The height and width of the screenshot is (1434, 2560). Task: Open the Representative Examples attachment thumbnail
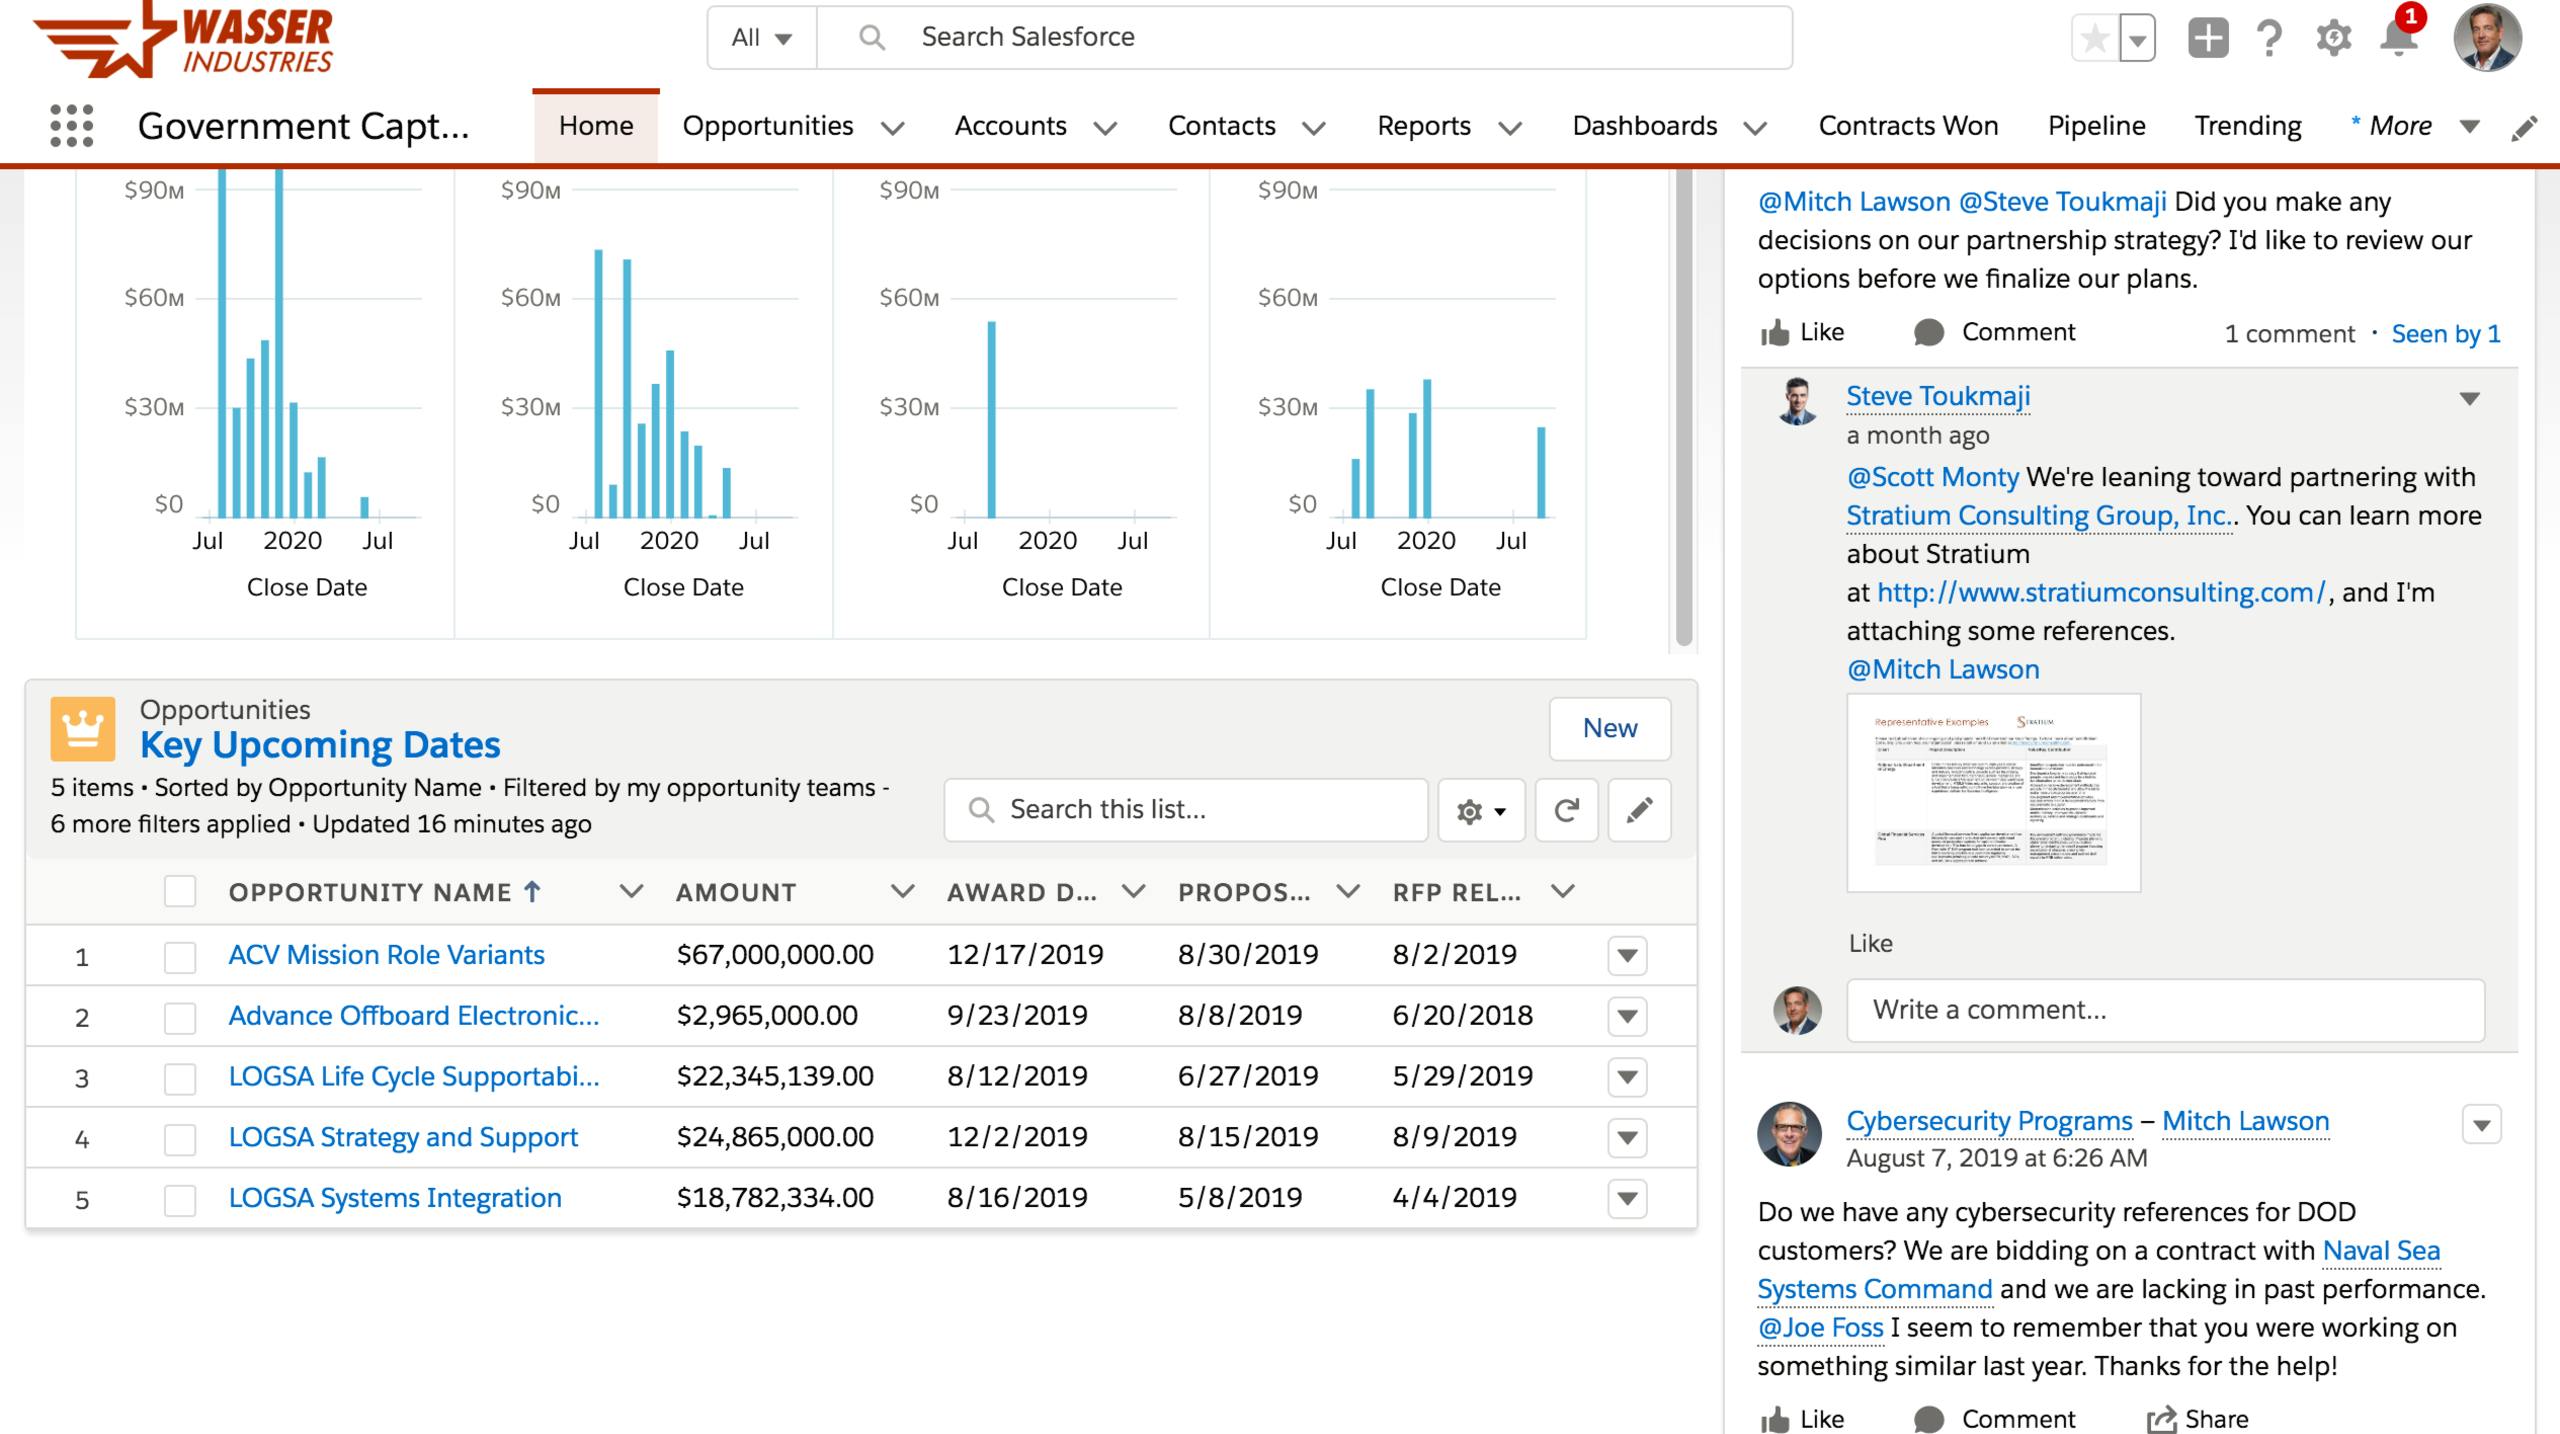1993,792
